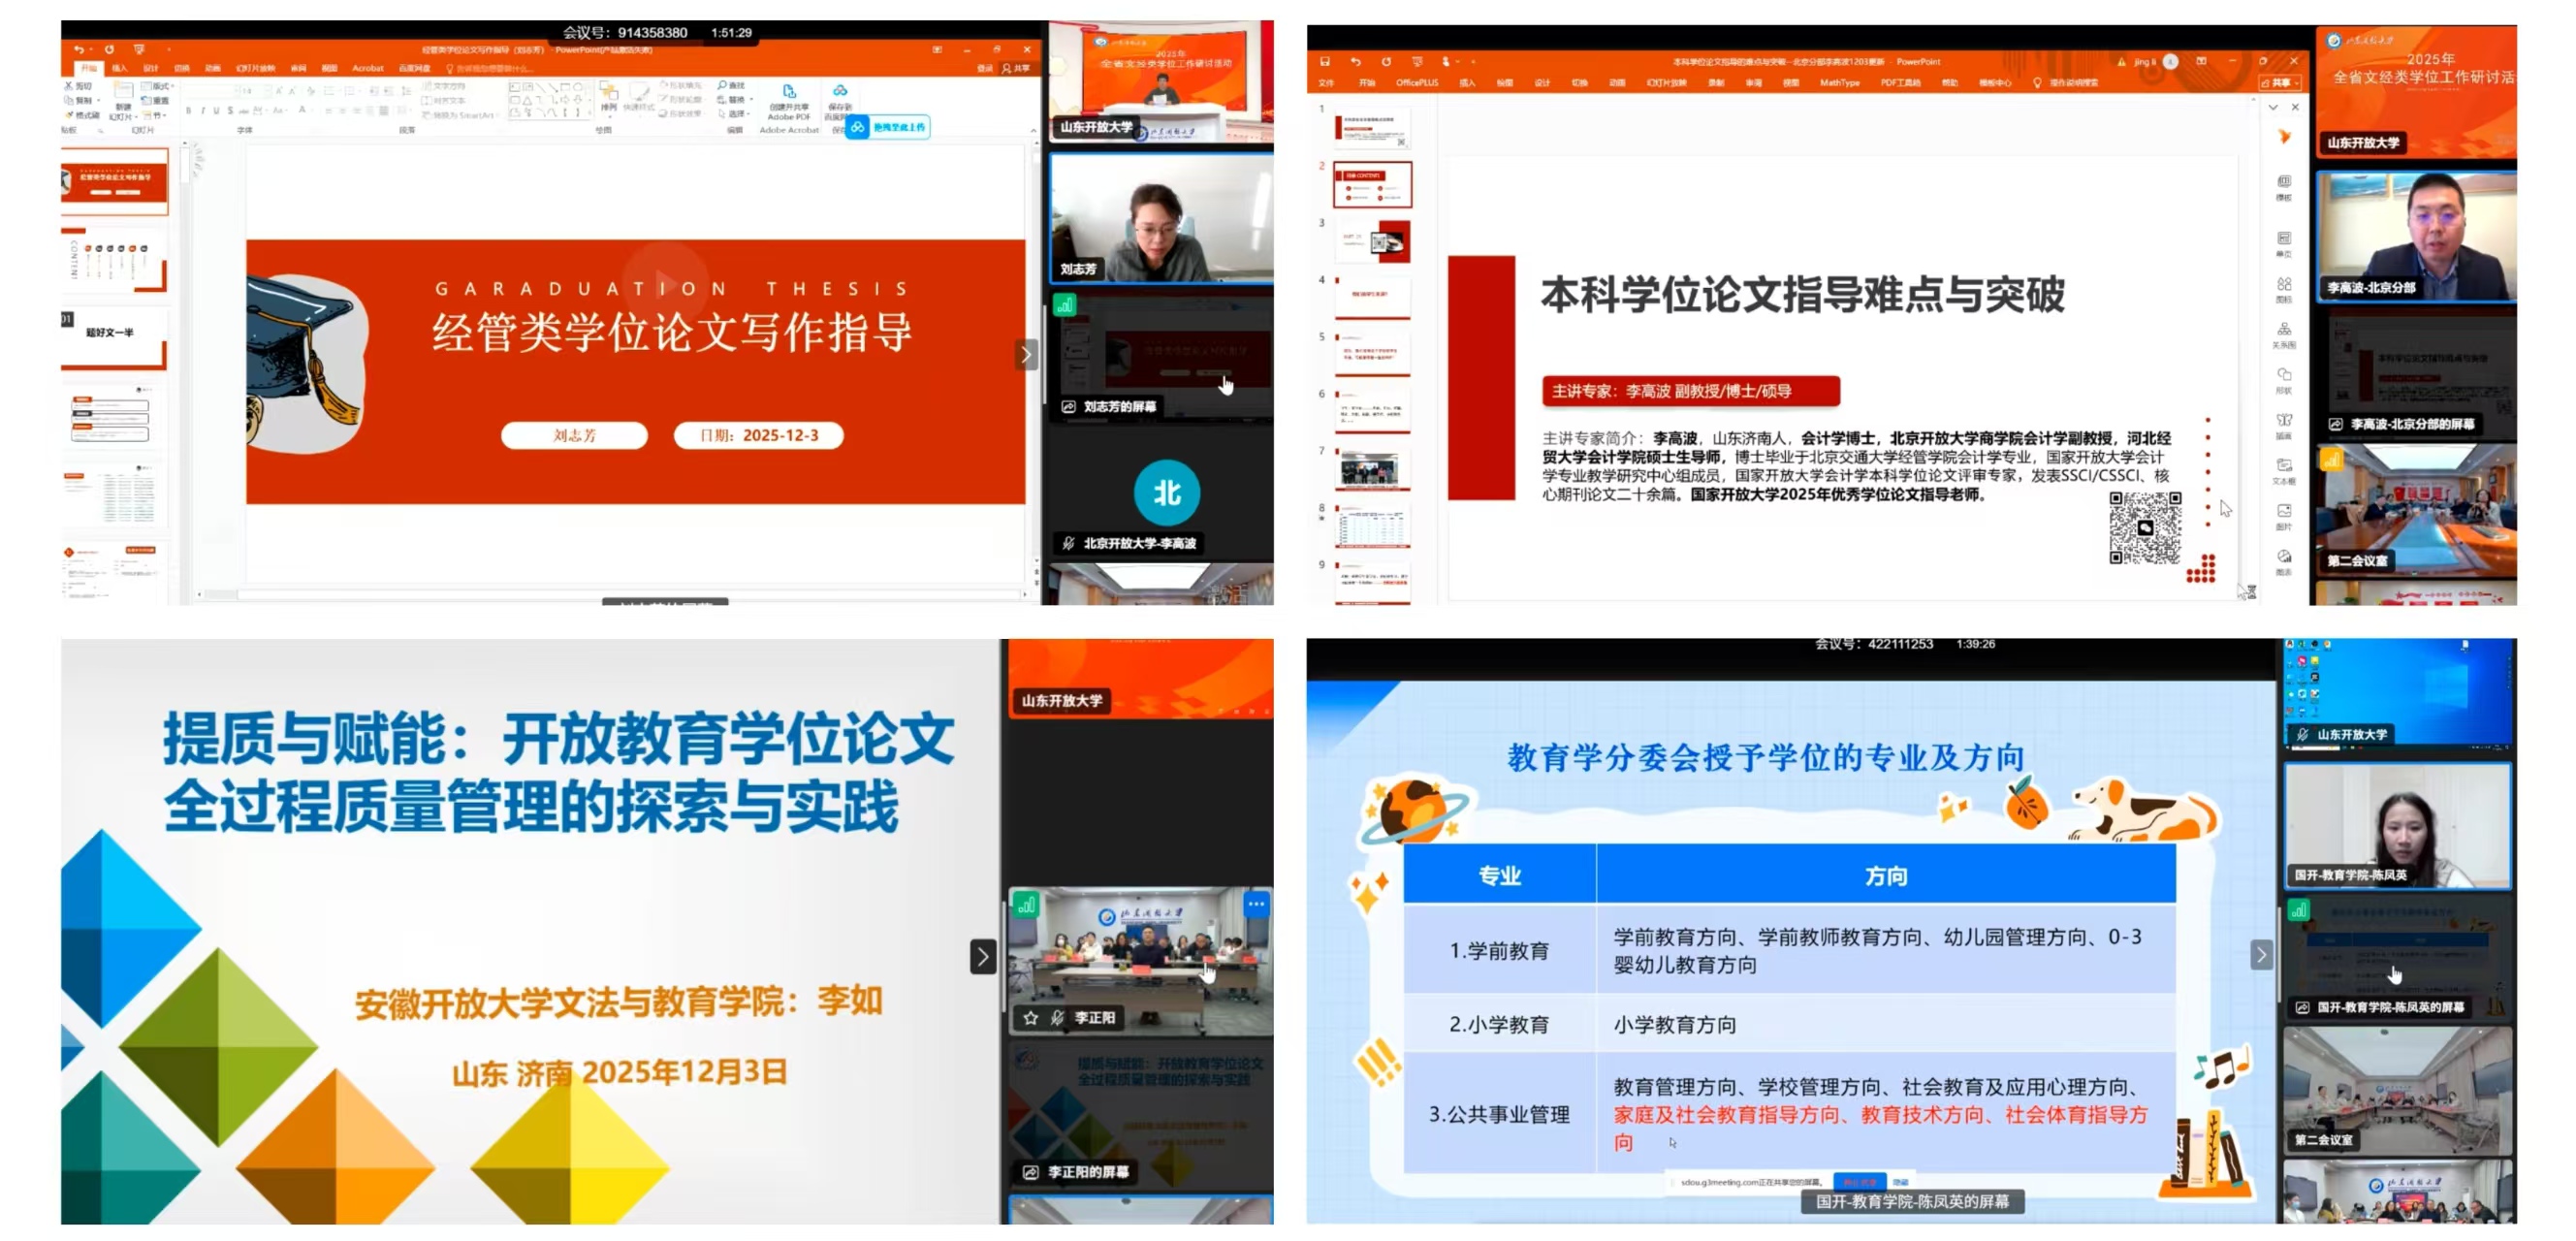Viewport: 2576px width, 1241px height.
Task: Toggle Bold formatting in the left PowerPoint ribbon
Action: coord(188,111)
